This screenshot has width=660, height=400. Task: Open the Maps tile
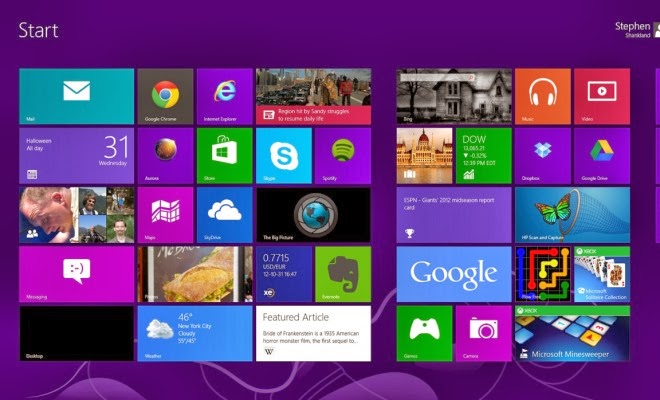[x=165, y=215]
